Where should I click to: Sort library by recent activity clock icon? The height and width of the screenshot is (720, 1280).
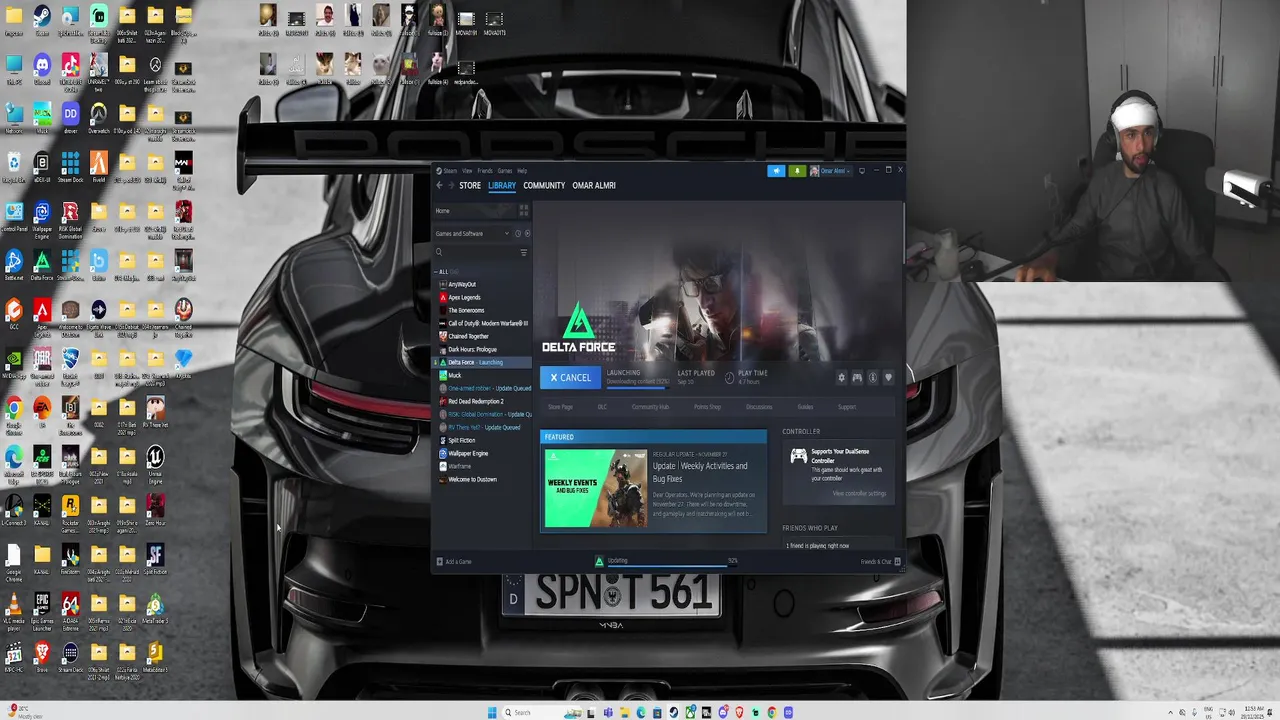517,234
